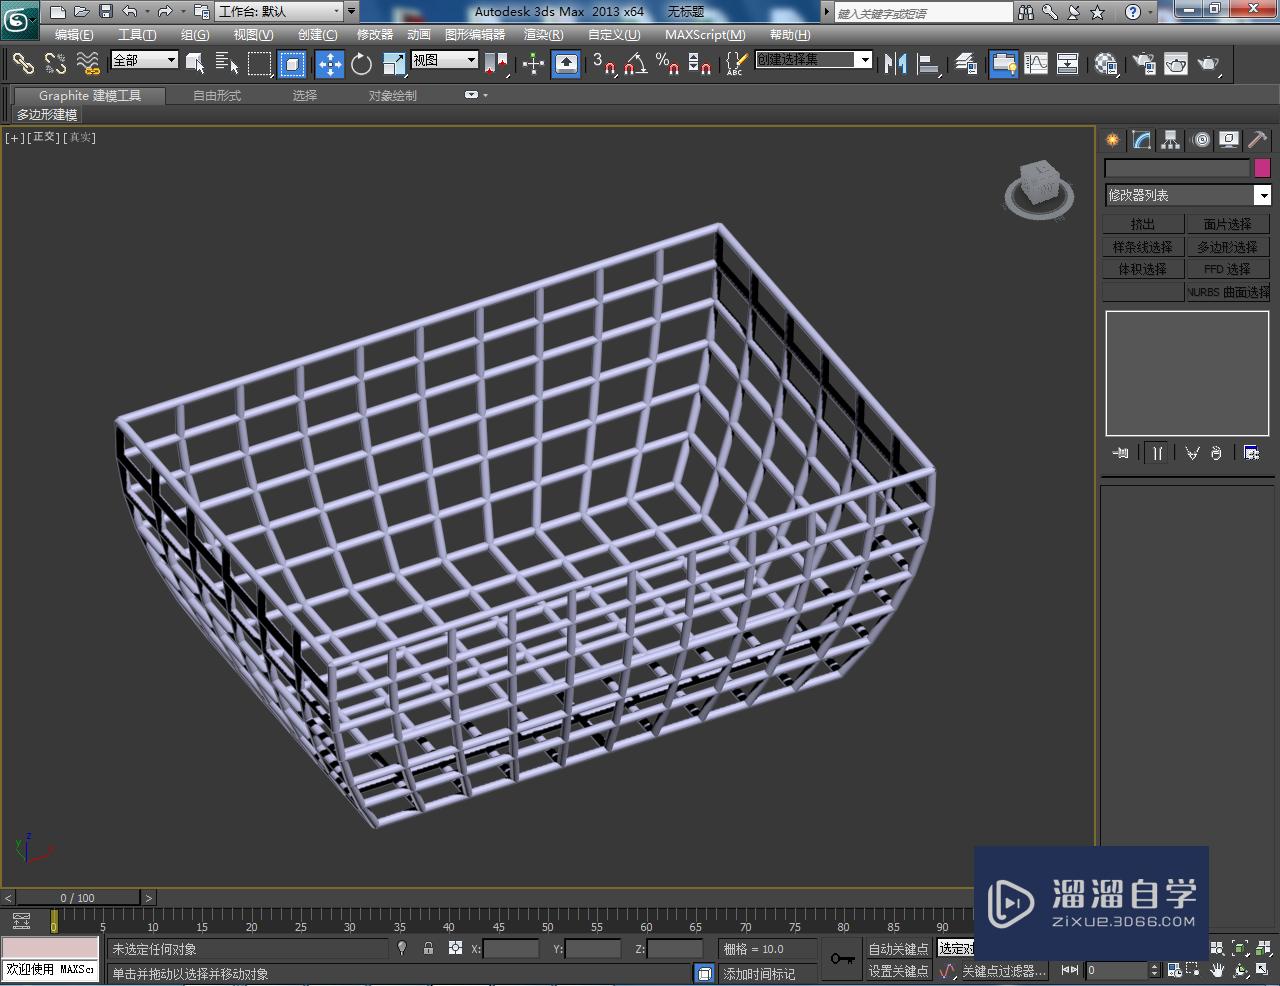1280x986 pixels.
Task: Open the Material Editor icon
Action: point(1106,64)
